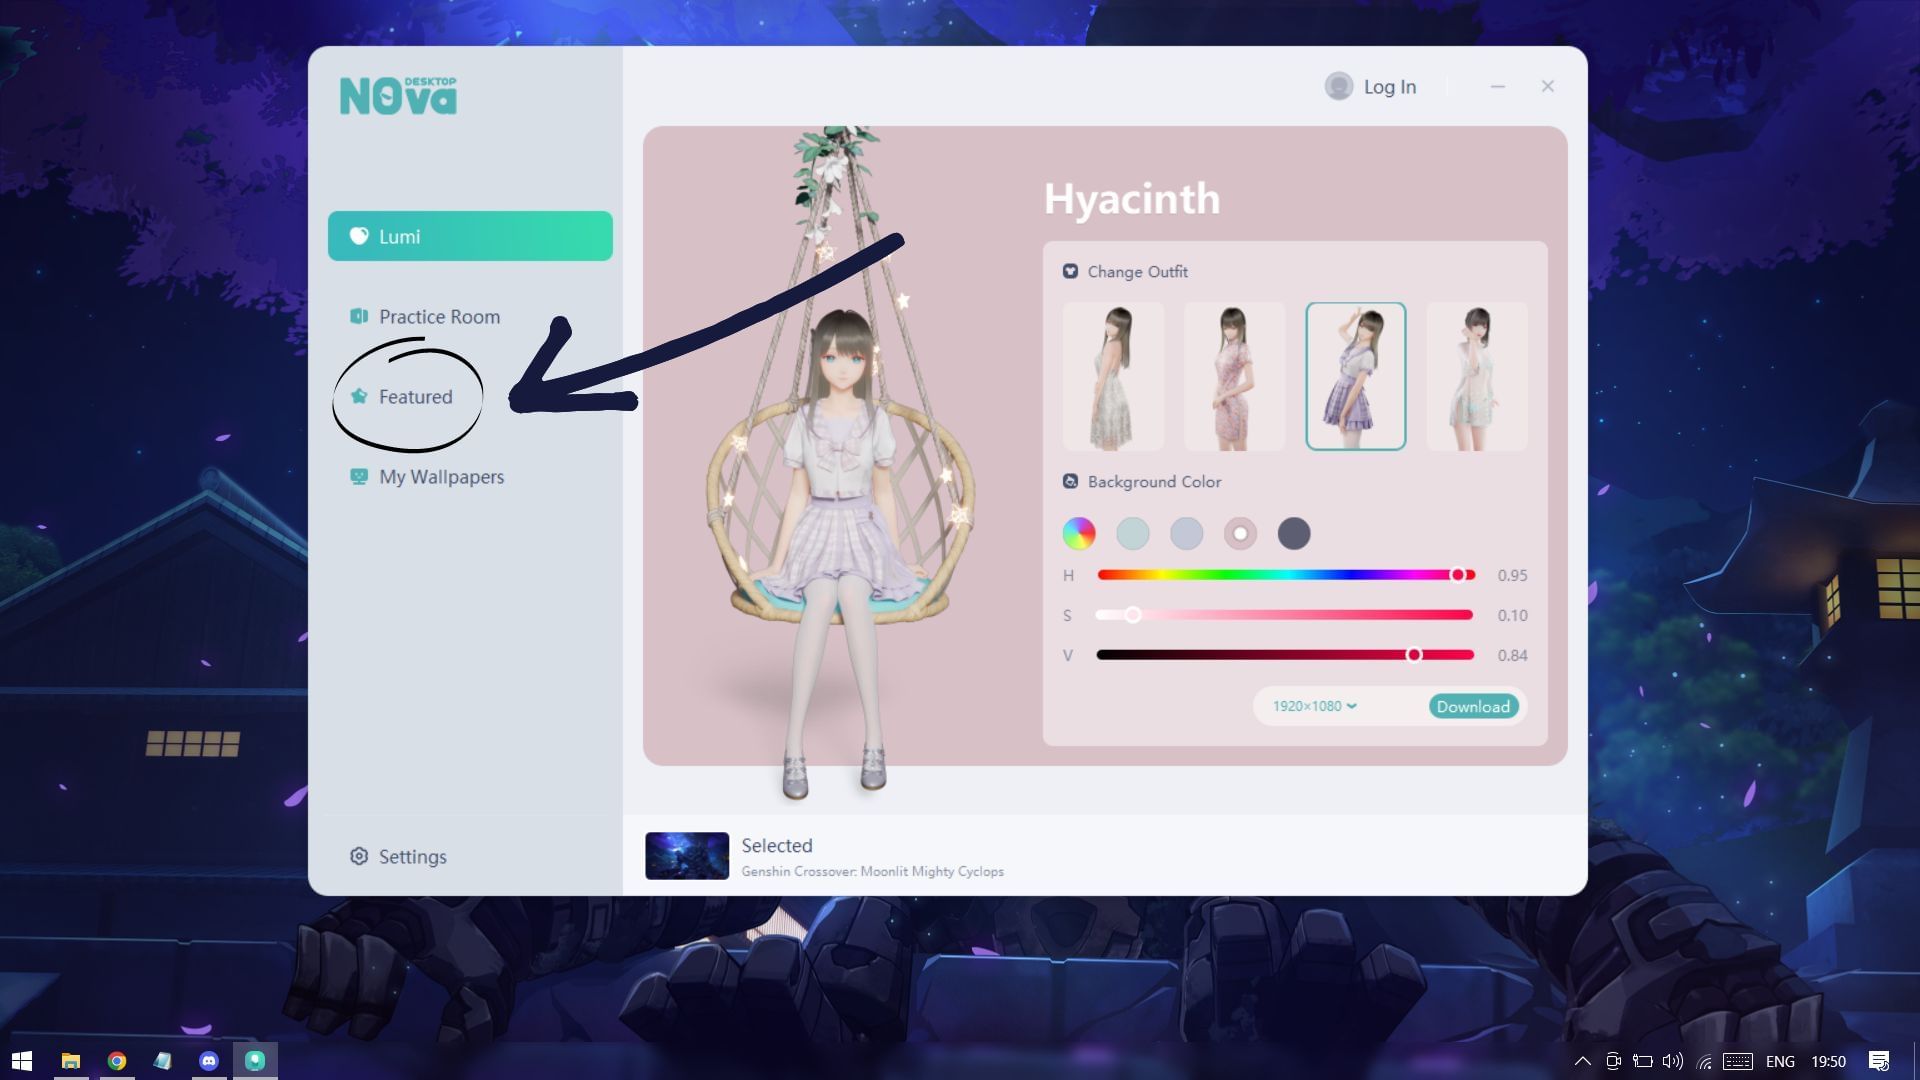Viewport: 1920px width, 1080px height.
Task: Select the floral qipao outfit thumbnail
Action: click(x=1234, y=376)
